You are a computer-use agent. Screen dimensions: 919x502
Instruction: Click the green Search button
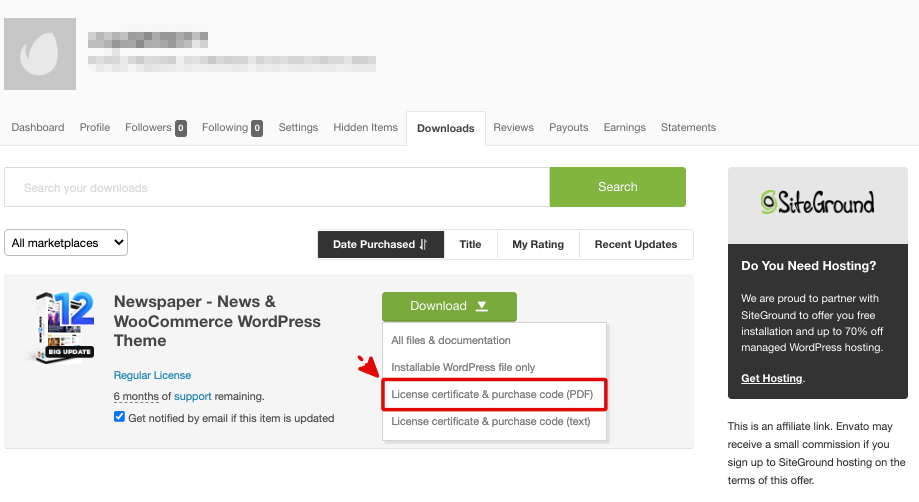tap(618, 187)
